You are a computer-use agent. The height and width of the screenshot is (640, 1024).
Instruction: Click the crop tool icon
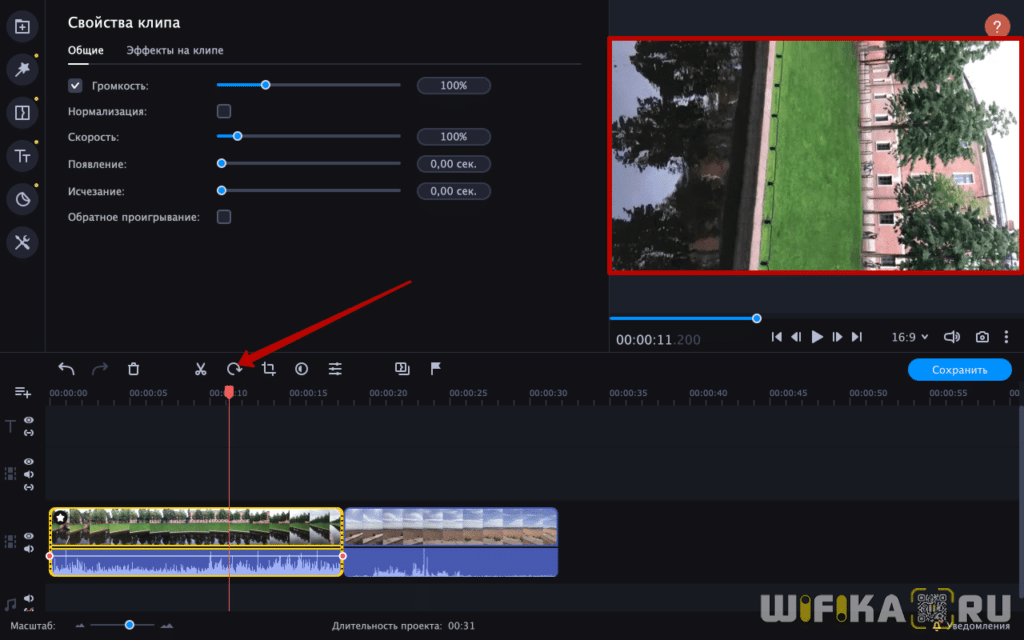click(x=268, y=369)
